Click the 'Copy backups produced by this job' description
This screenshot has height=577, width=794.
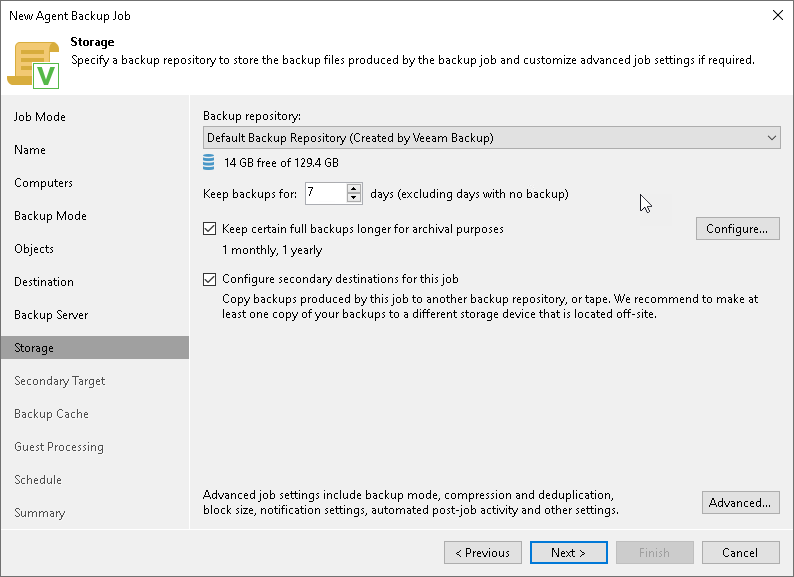tap(490, 306)
